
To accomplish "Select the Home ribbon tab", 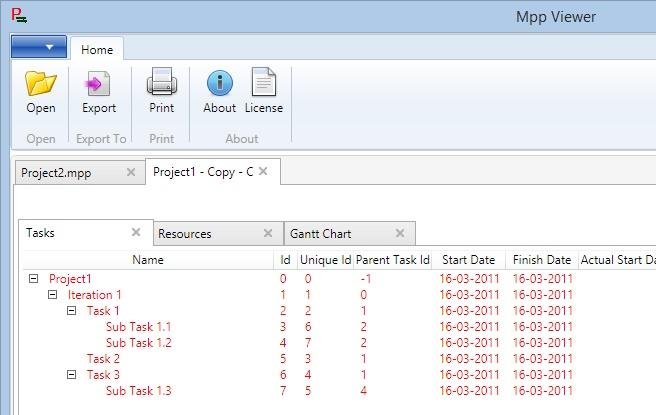I will tap(97, 50).
